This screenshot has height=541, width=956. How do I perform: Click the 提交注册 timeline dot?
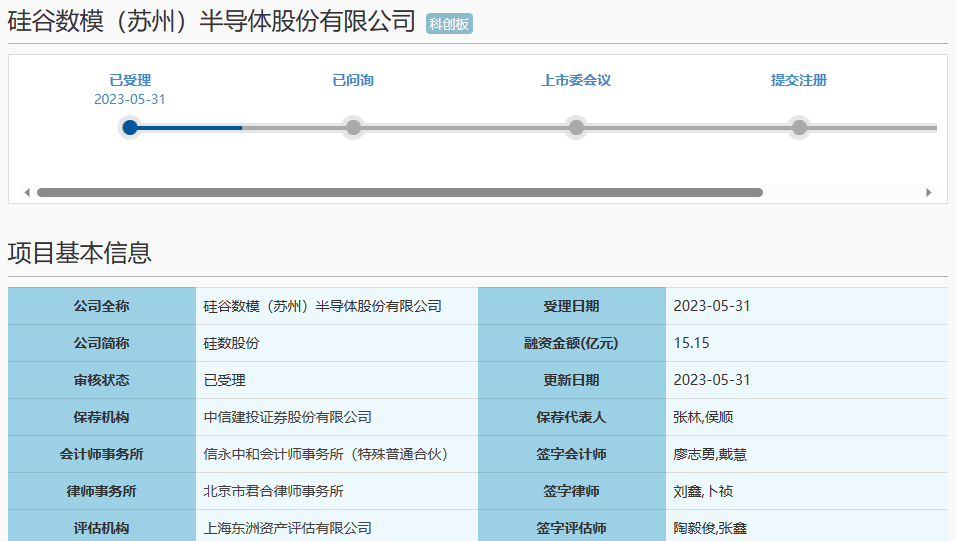point(799,127)
